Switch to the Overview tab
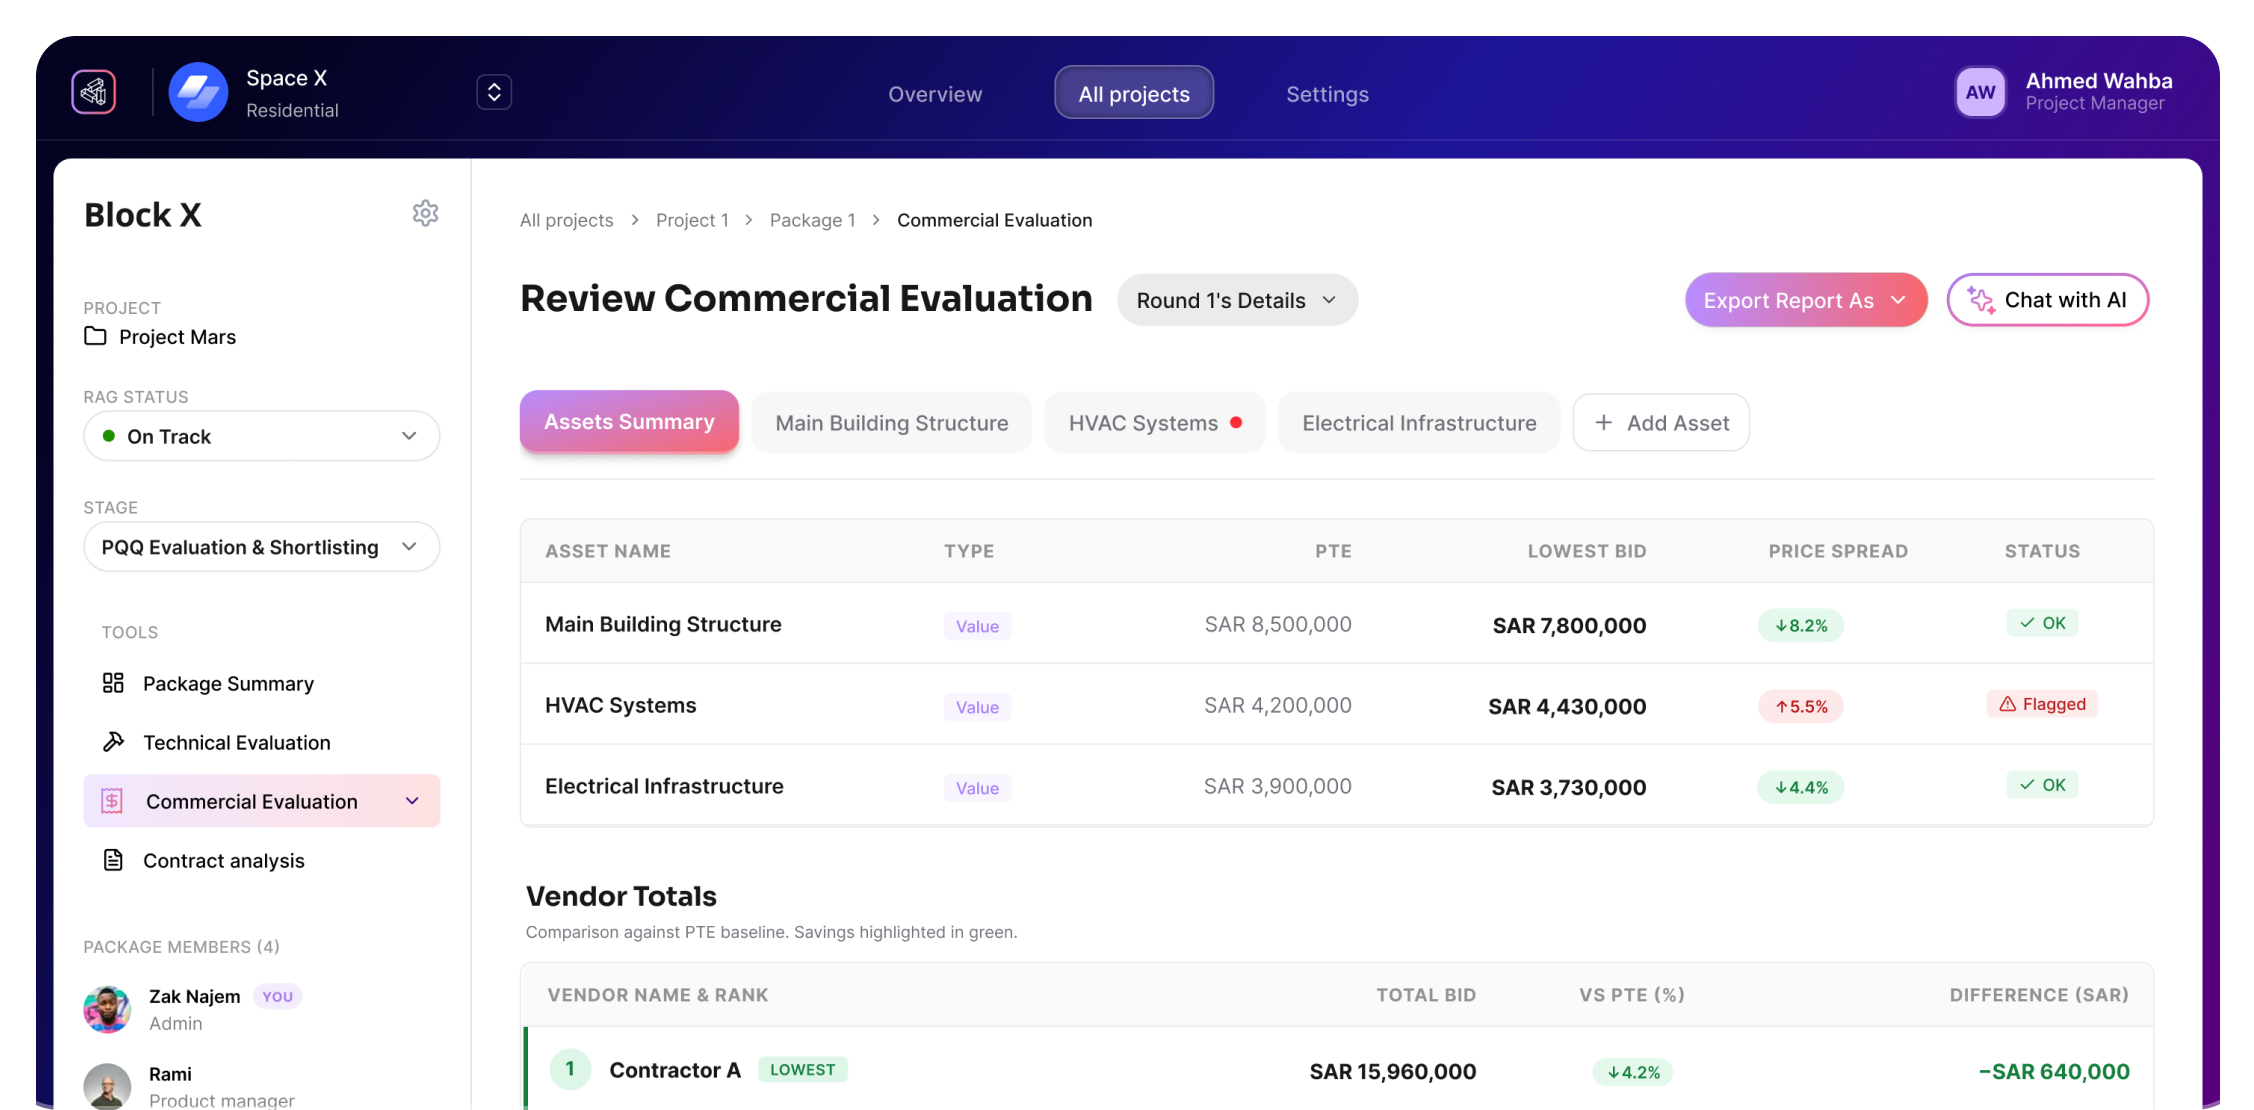The height and width of the screenshot is (1110, 2254). 934,93
